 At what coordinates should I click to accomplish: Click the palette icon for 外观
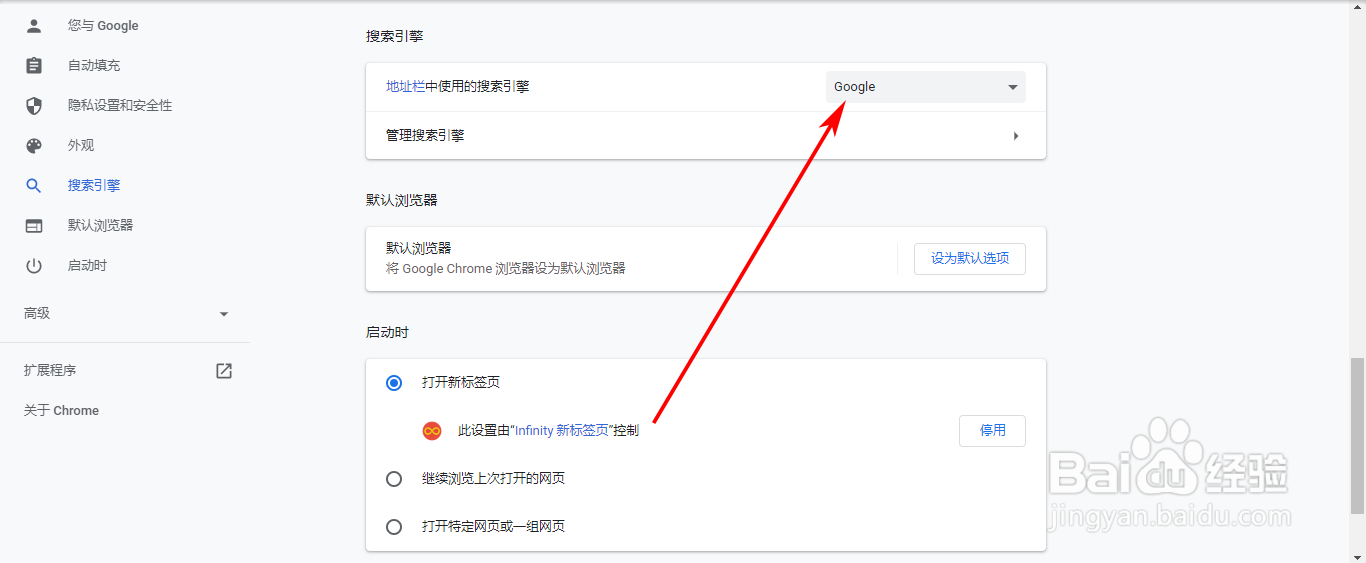point(34,146)
